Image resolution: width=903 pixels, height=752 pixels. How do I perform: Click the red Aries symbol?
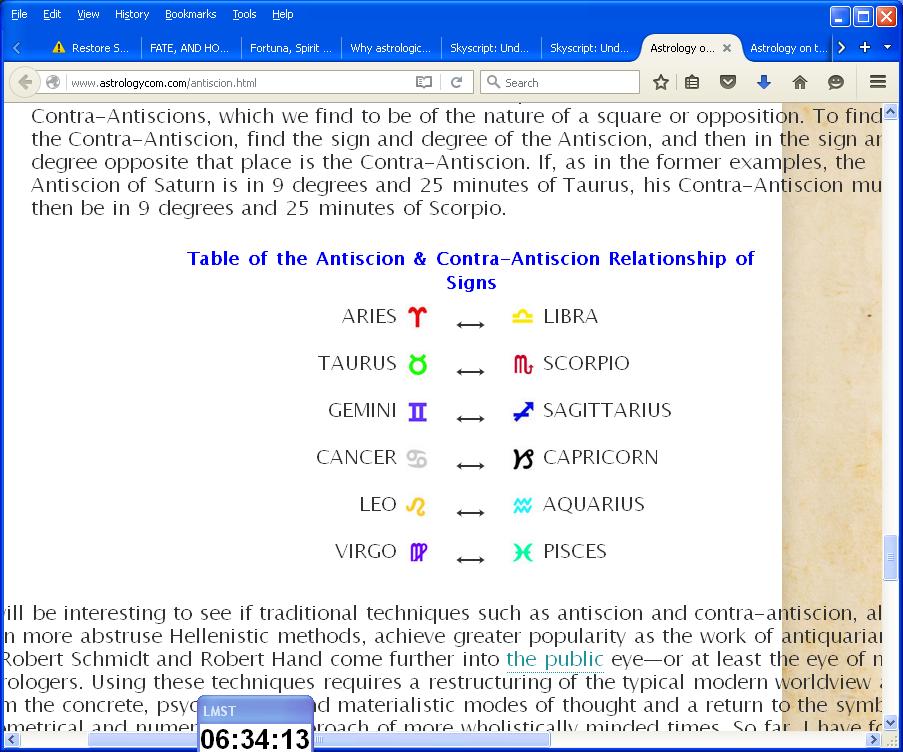click(418, 317)
